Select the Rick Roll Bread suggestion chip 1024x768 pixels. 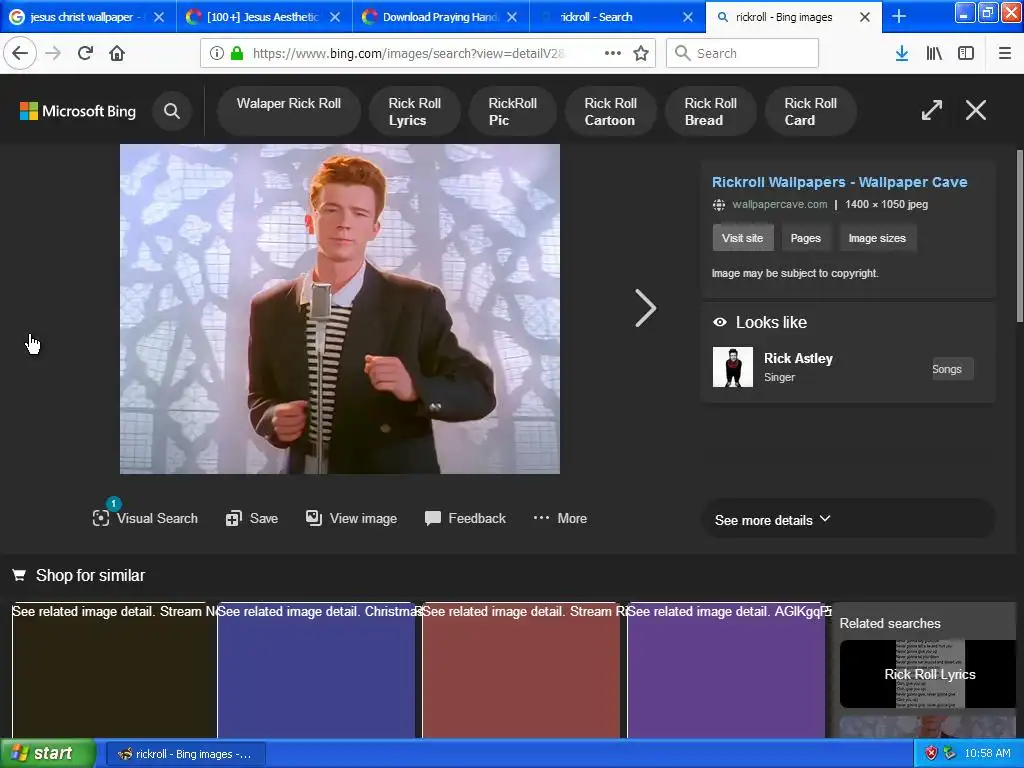[711, 111]
